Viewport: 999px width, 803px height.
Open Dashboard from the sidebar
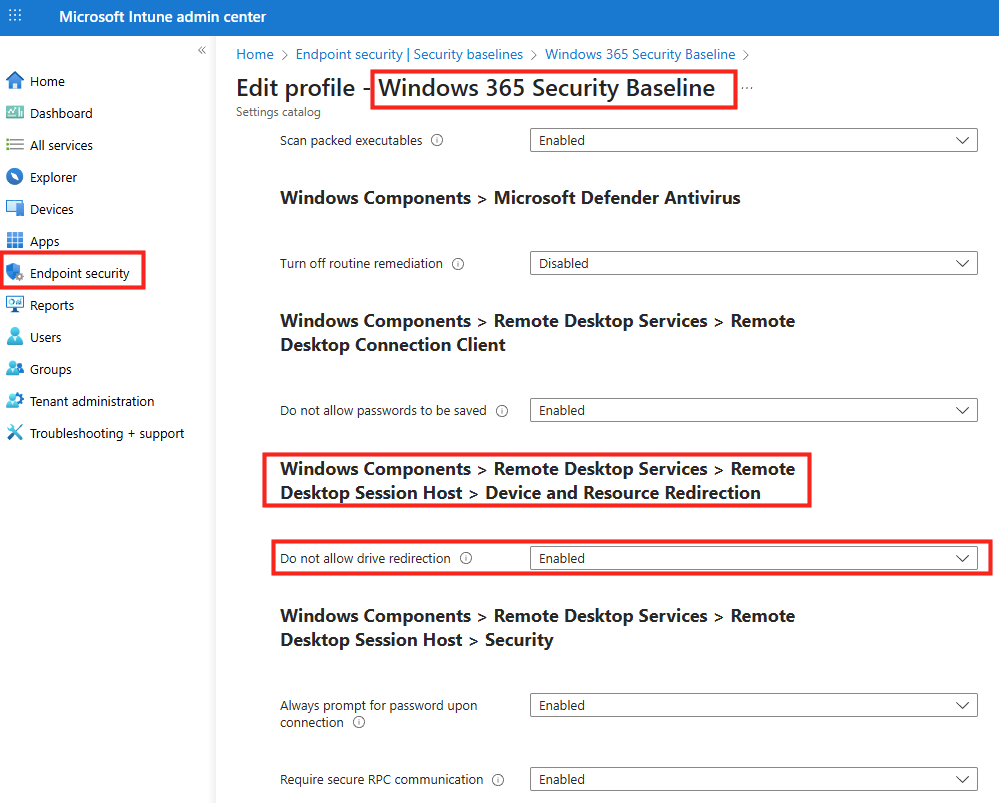pyautogui.click(x=60, y=113)
